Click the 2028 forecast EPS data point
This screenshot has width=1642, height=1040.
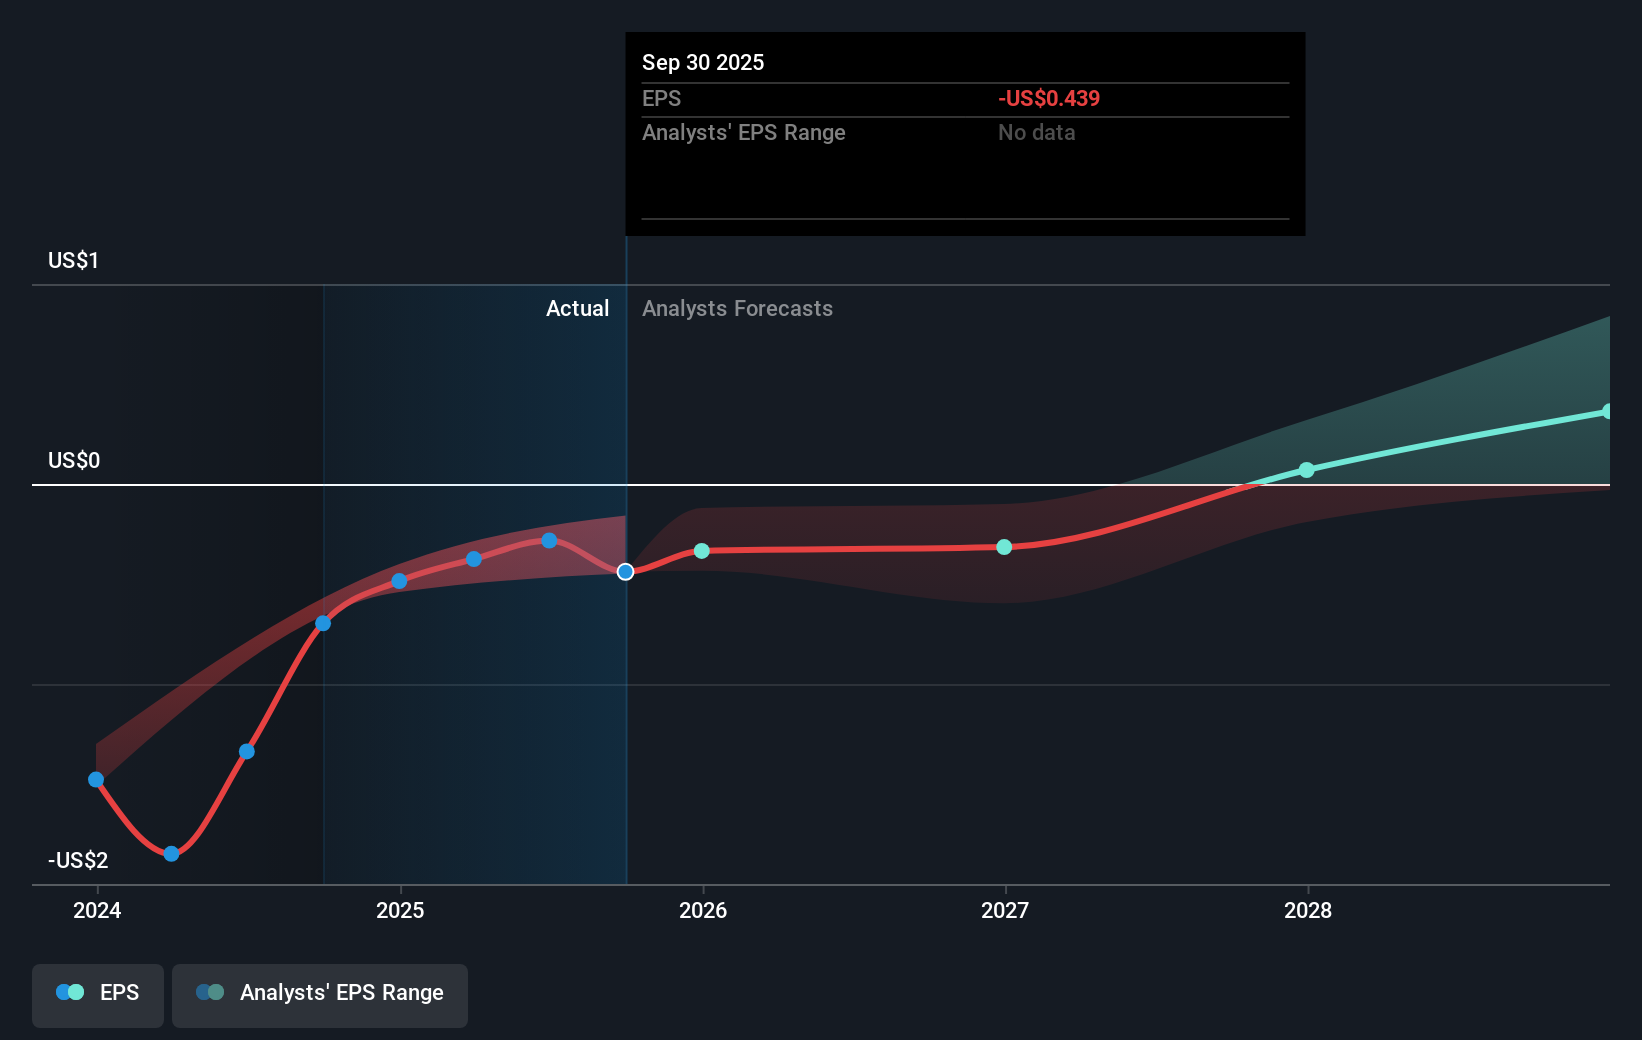tap(1307, 470)
